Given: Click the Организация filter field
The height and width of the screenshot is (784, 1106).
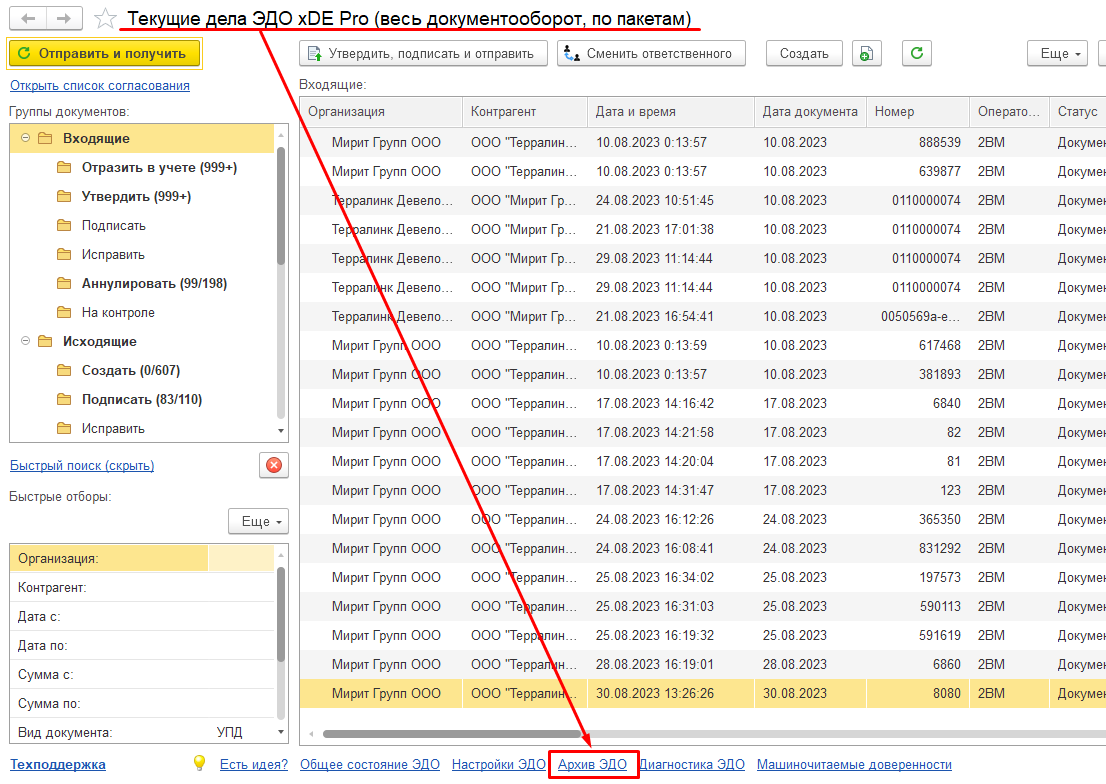Looking at the screenshot, I should (x=142, y=558).
